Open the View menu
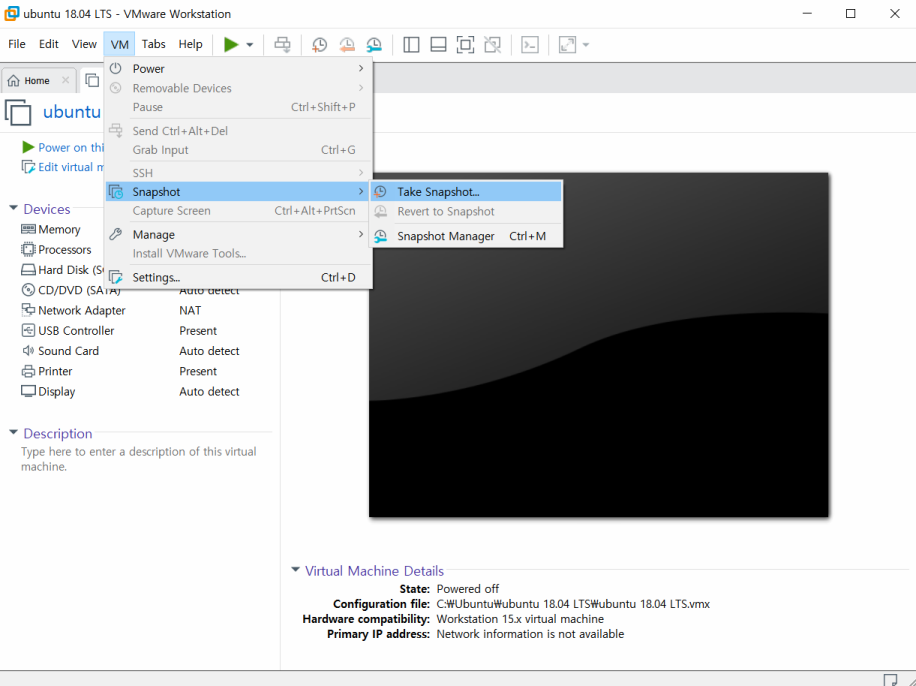This screenshot has width=916, height=686. (84, 44)
